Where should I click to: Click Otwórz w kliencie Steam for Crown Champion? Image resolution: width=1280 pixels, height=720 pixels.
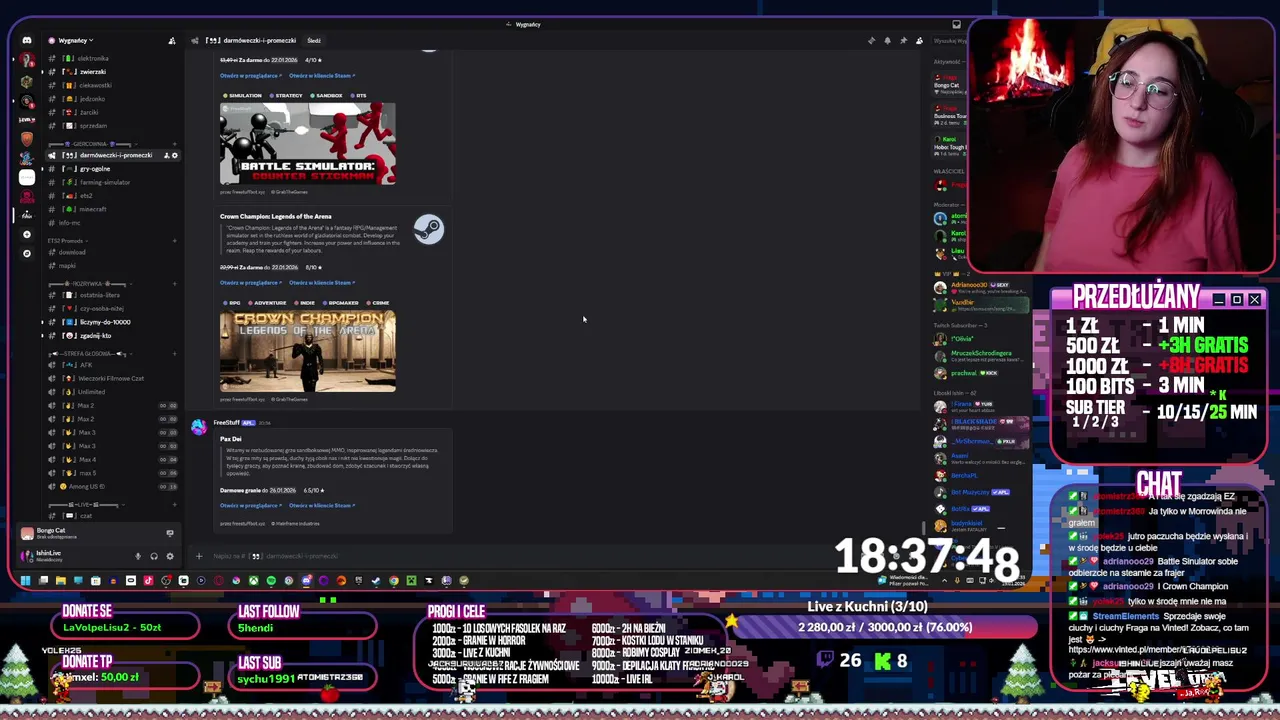(x=322, y=283)
